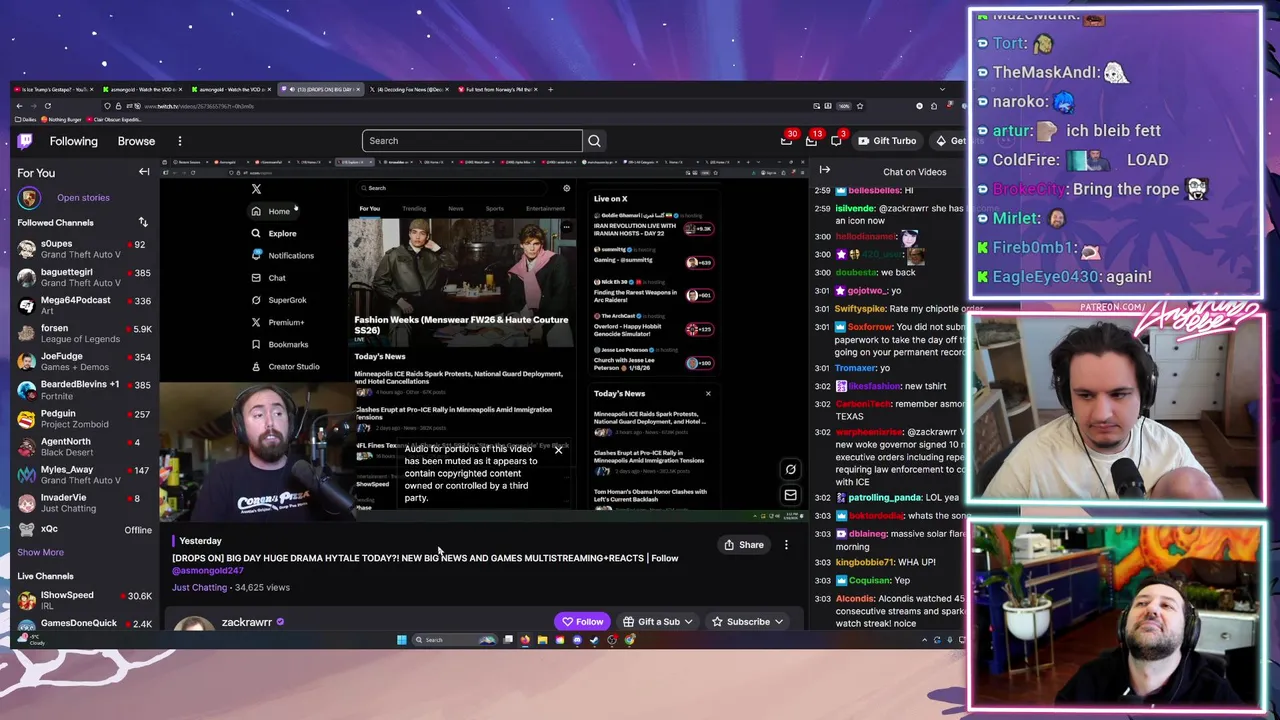The width and height of the screenshot is (1280, 720).
Task: Open the AgentNorth channel
Action: 82,446
